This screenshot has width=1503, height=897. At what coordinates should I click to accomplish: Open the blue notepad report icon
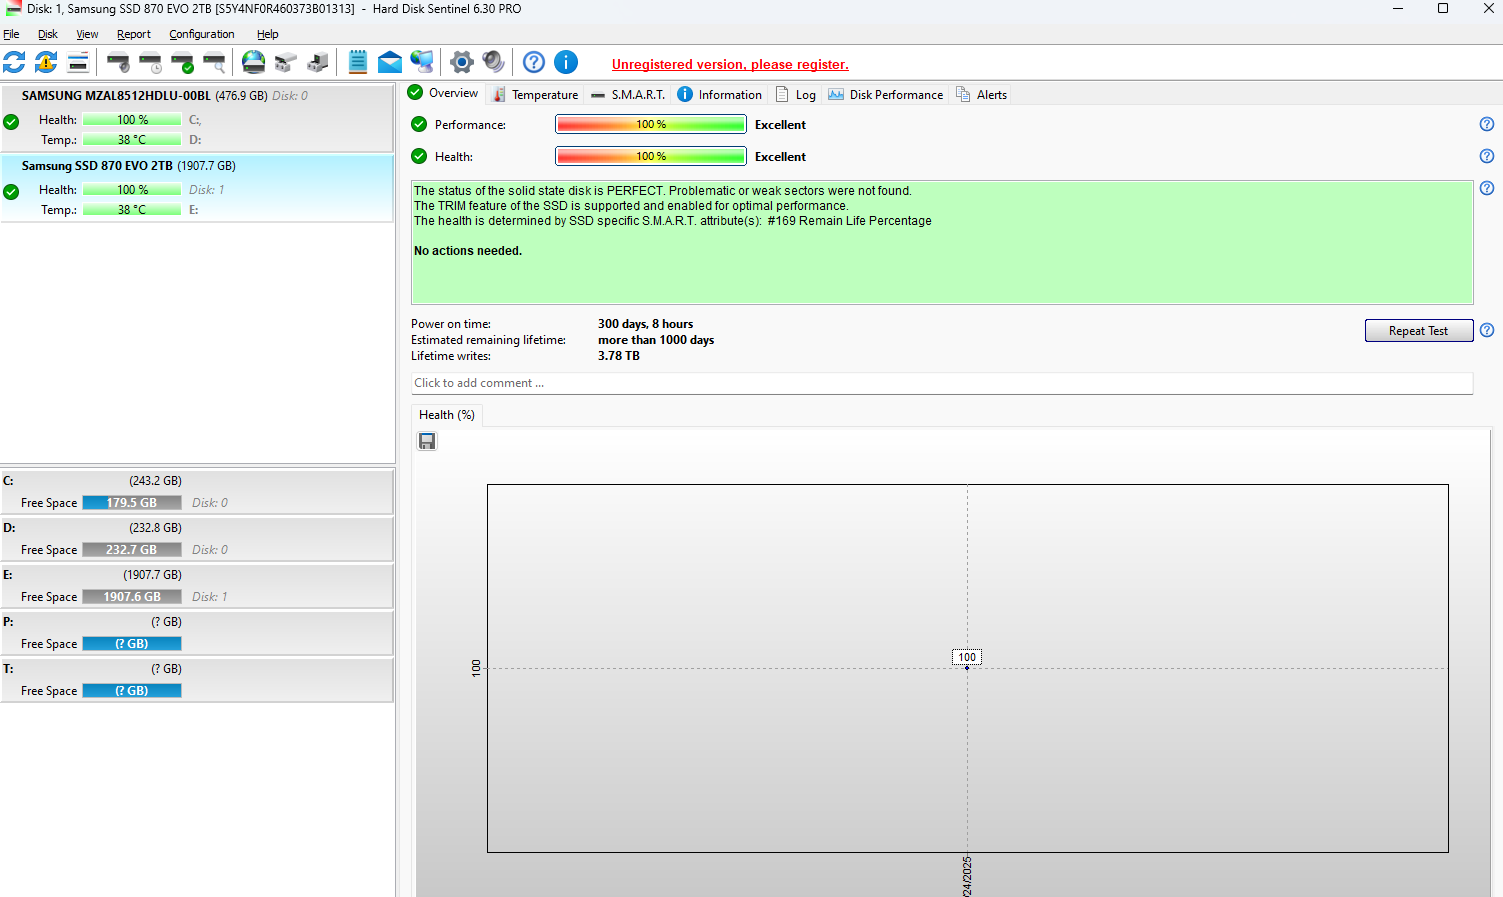(357, 62)
